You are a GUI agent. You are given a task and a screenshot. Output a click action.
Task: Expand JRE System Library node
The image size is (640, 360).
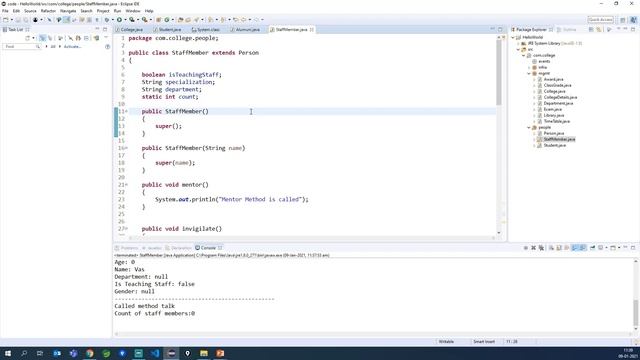pos(518,43)
